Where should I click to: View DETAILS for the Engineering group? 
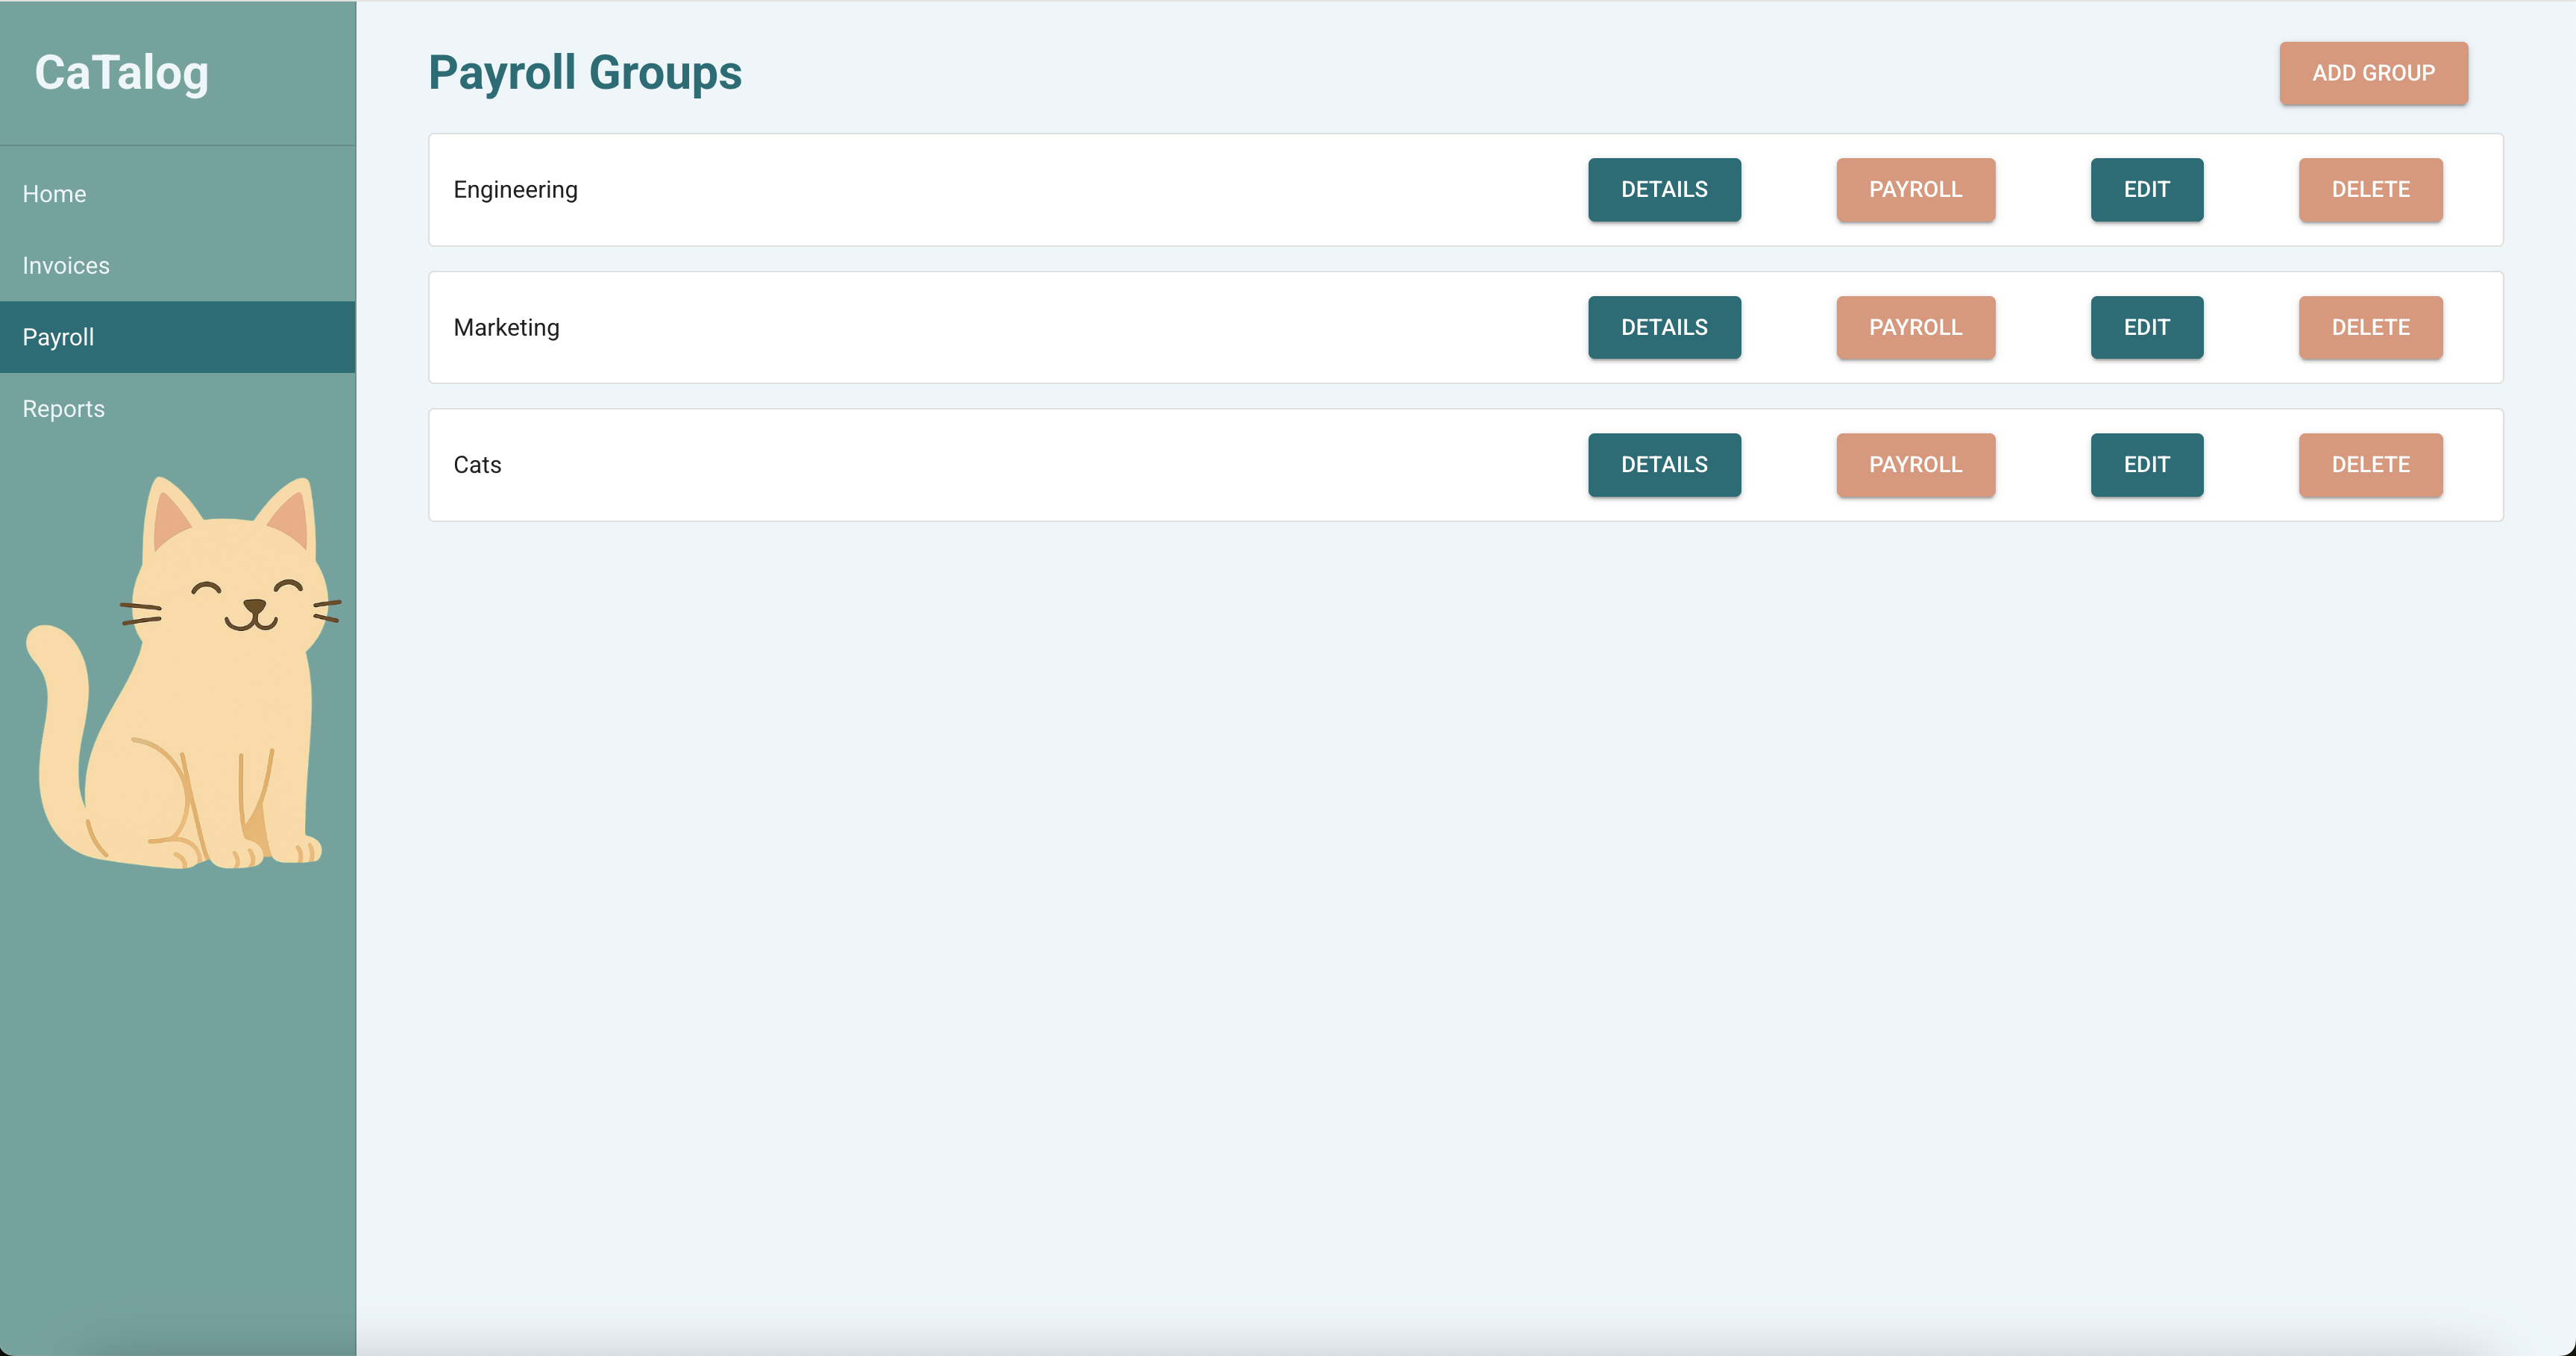(1664, 189)
